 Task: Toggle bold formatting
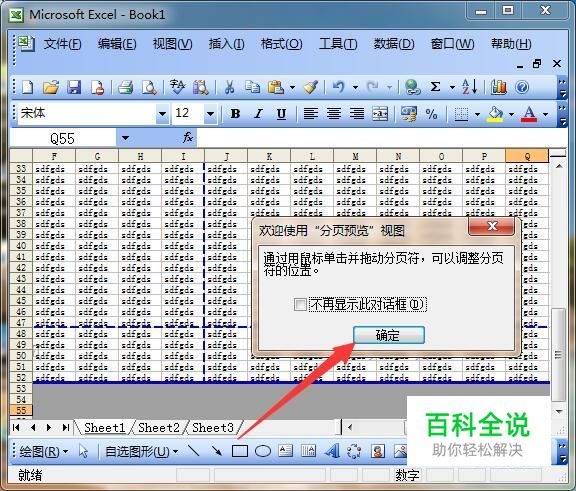235,114
